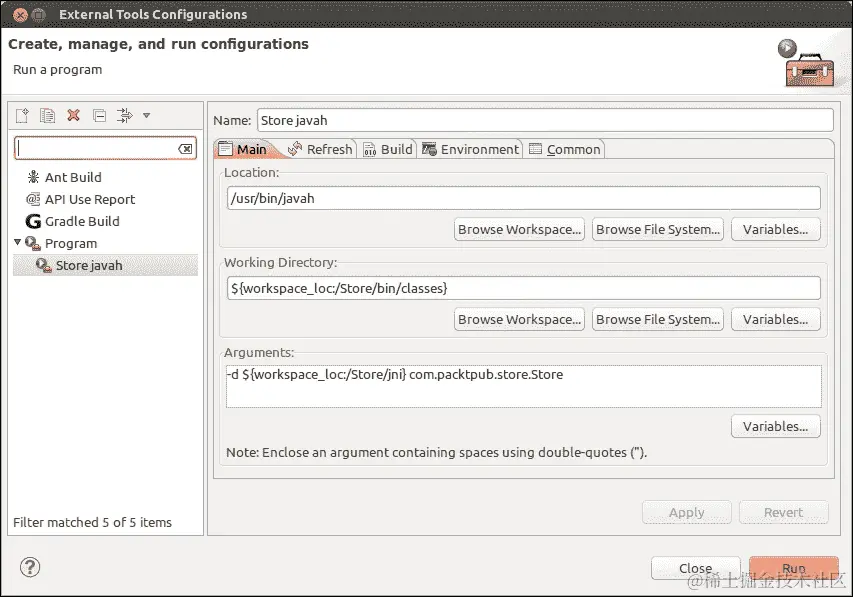Select the Gradle Build configuration type
Screen dimensions: 853x597
pos(82,221)
